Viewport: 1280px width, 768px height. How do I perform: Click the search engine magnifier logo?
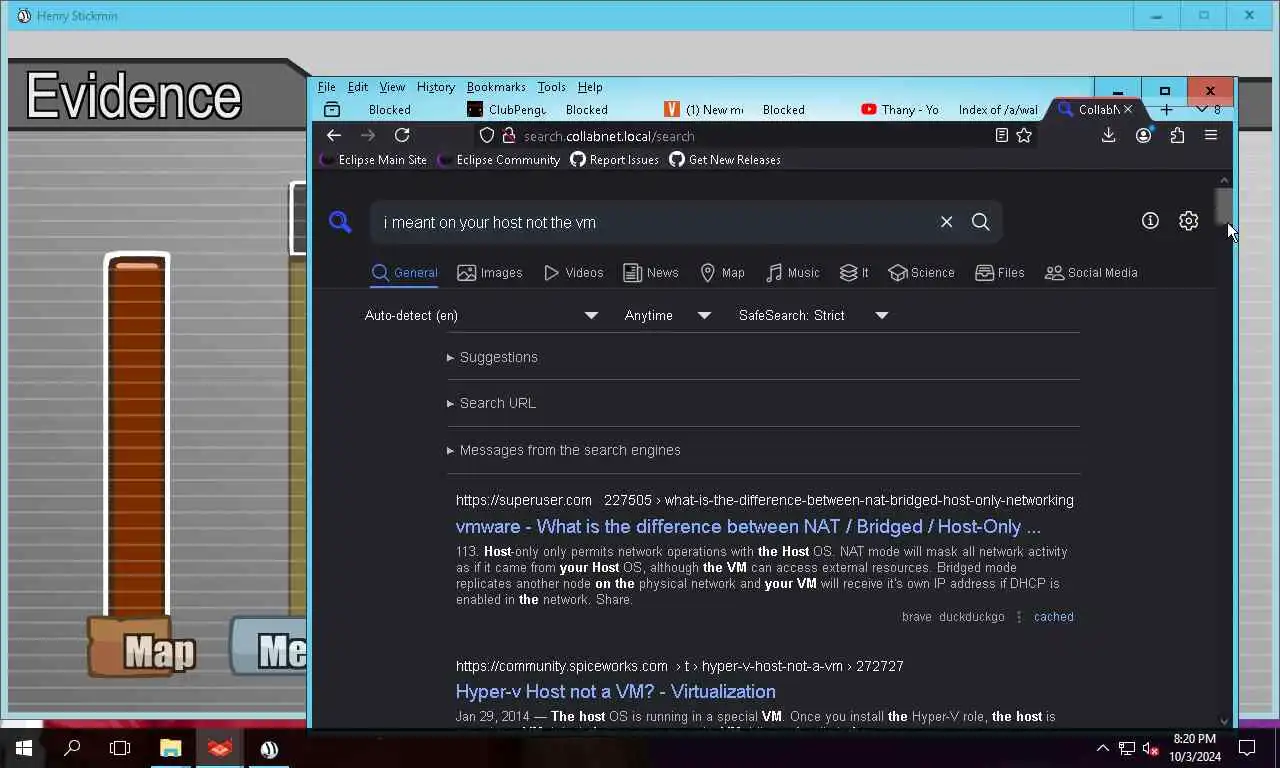340,222
